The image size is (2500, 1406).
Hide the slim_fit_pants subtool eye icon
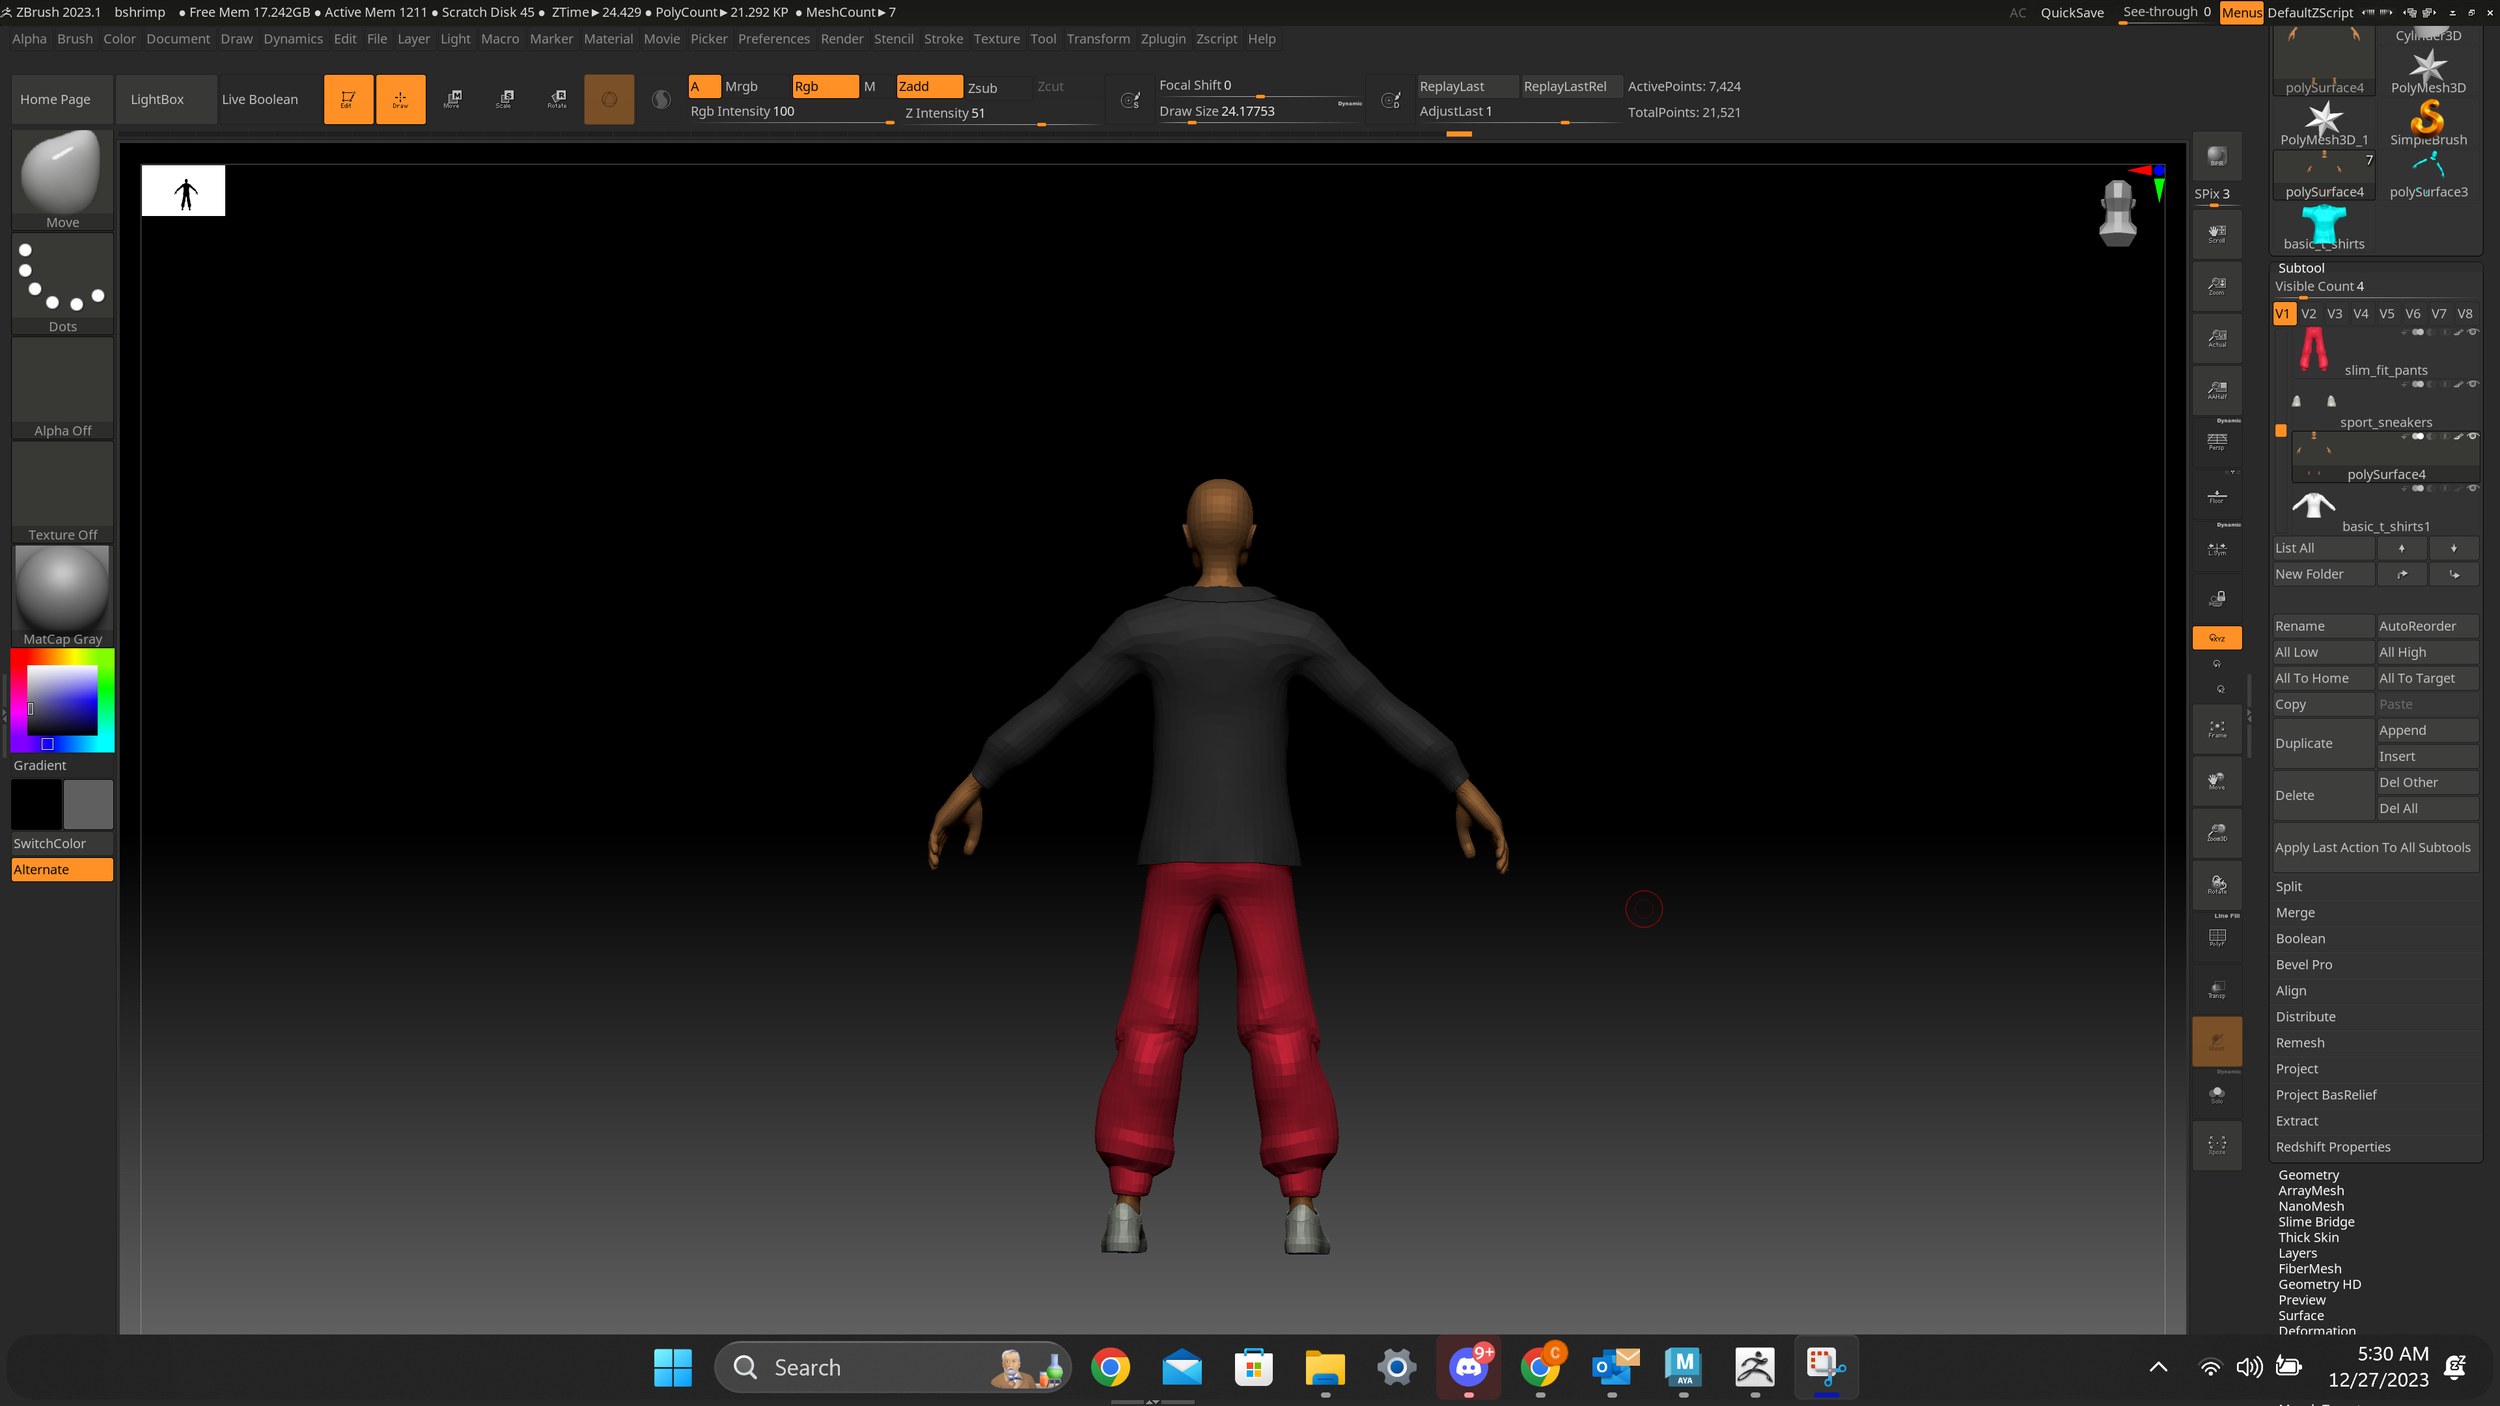2472,332
